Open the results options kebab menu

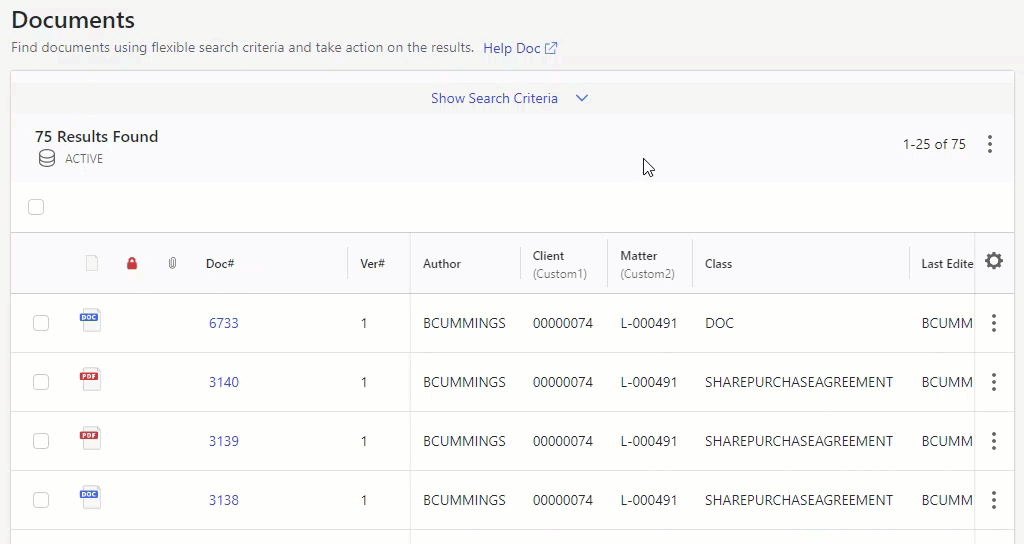click(x=989, y=144)
